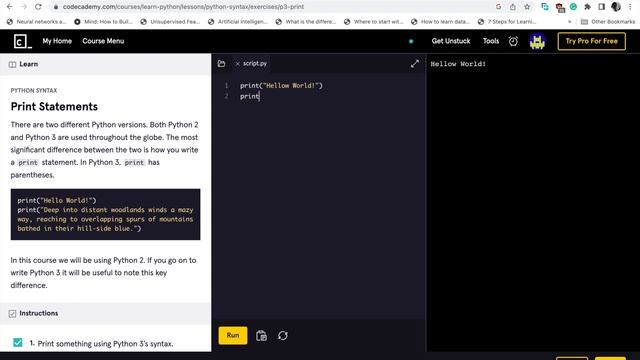Screen dimensions: 640x360
Task: Click line 1 print("Hellow World!") code
Action: [281, 86]
